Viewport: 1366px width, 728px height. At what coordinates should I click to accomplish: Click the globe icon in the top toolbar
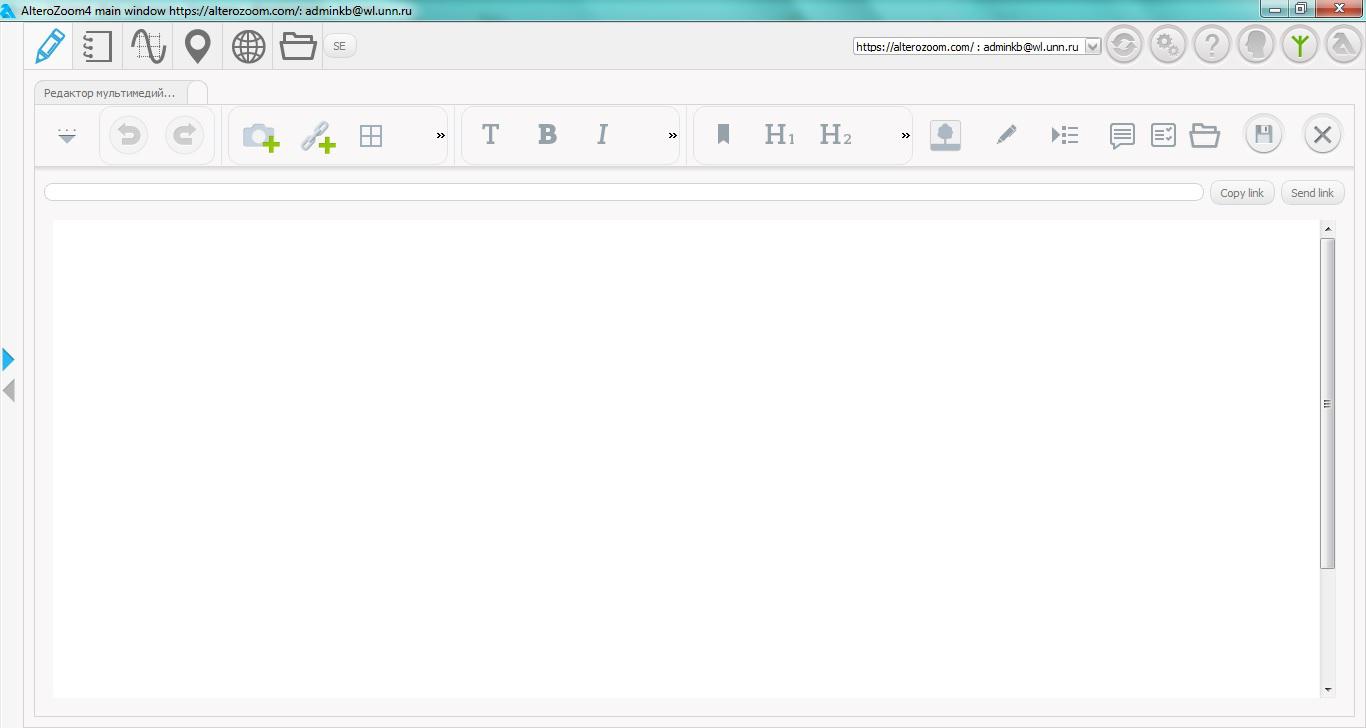coord(248,46)
